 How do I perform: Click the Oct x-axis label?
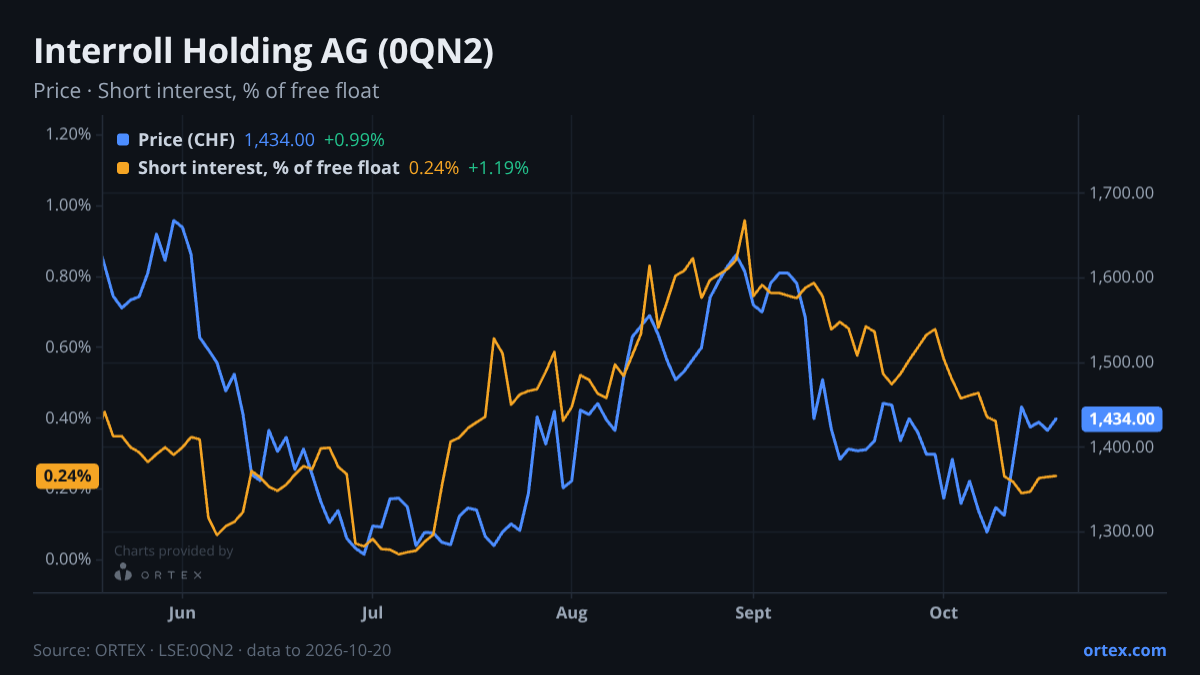(x=943, y=612)
